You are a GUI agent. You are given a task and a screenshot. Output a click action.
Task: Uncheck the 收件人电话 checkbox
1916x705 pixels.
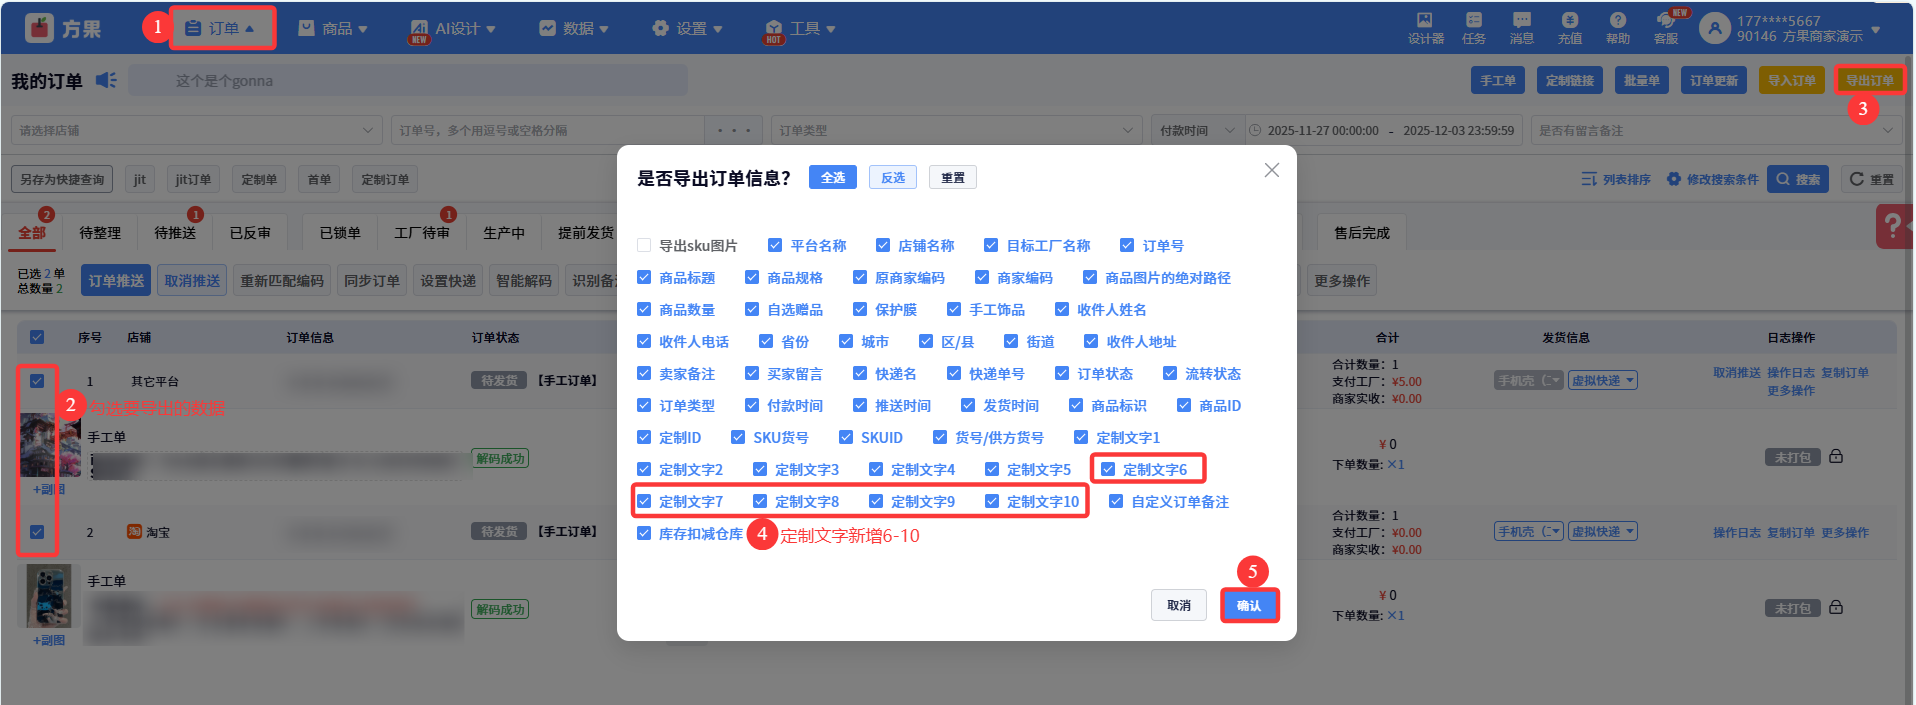(x=644, y=341)
